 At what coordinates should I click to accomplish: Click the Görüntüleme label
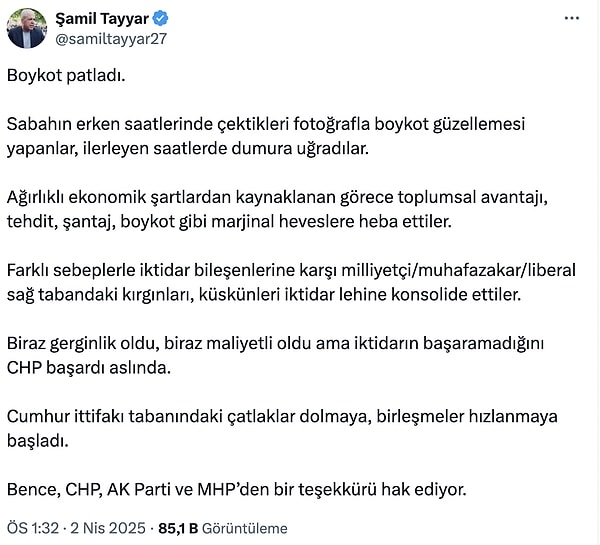[243, 528]
